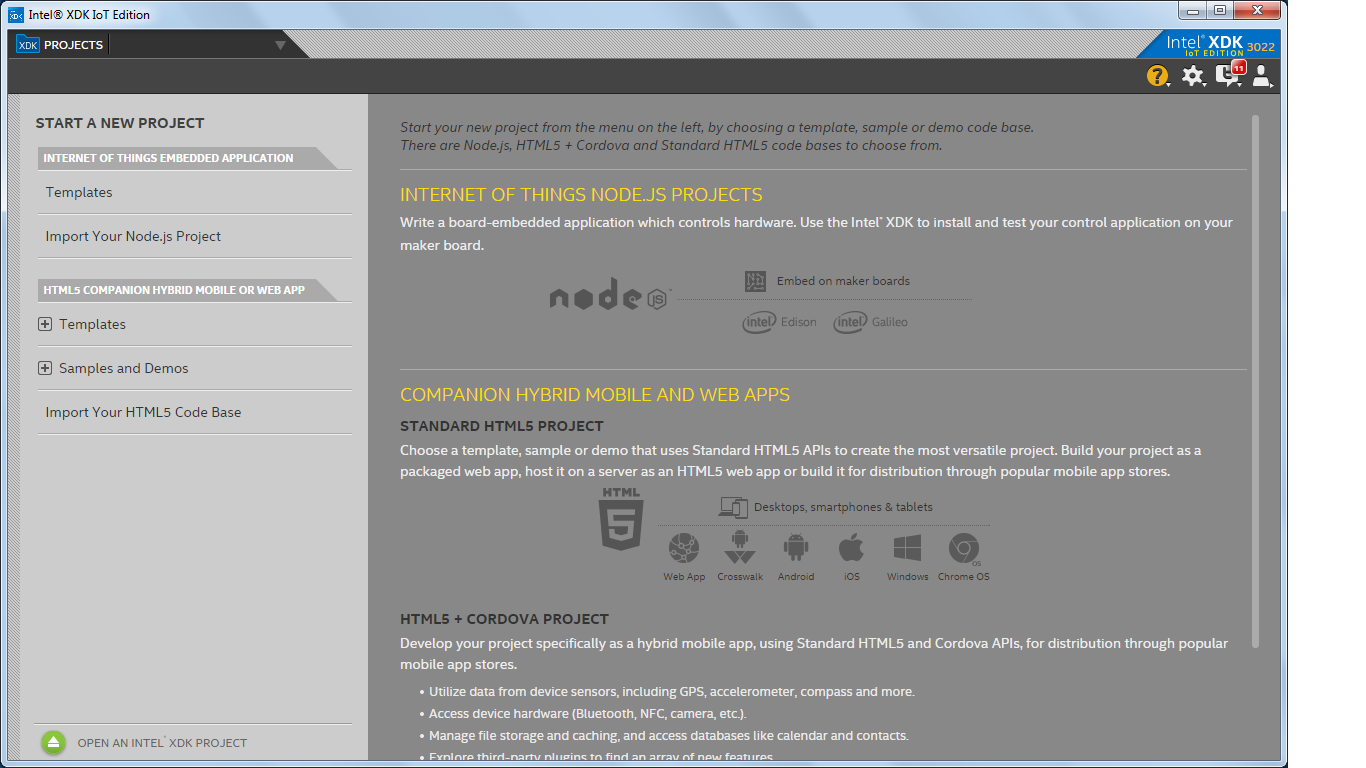The image size is (1366, 768).
Task: Click OPEN AN INTEL XDK PROJECT
Action: click(162, 743)
